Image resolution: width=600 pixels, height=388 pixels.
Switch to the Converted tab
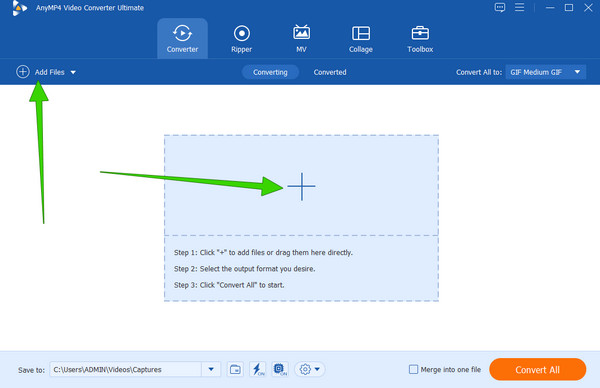coord(330,72)
